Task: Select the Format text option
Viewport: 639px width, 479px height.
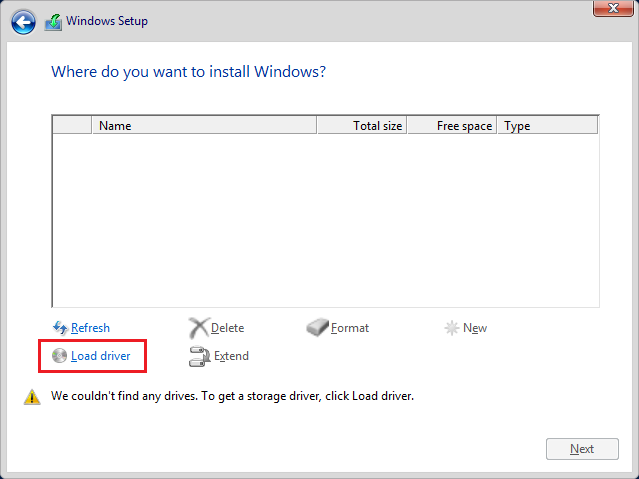Action: [350, 328]
